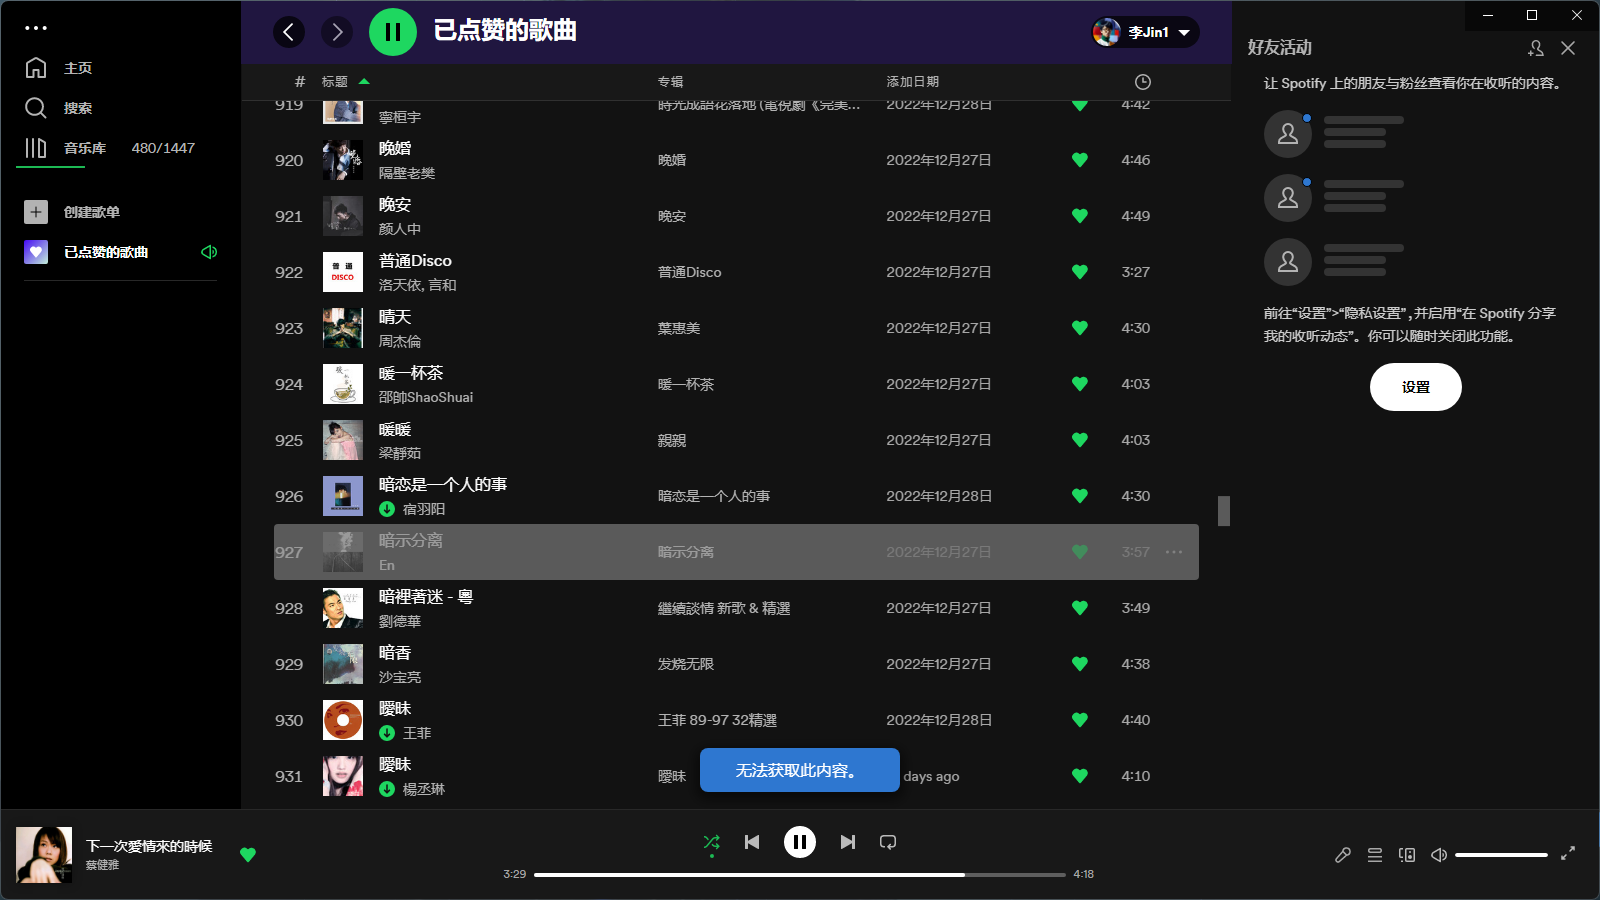Open the play queue
This screenshot has width=1600, height=900.
(x=1375, y=855)
